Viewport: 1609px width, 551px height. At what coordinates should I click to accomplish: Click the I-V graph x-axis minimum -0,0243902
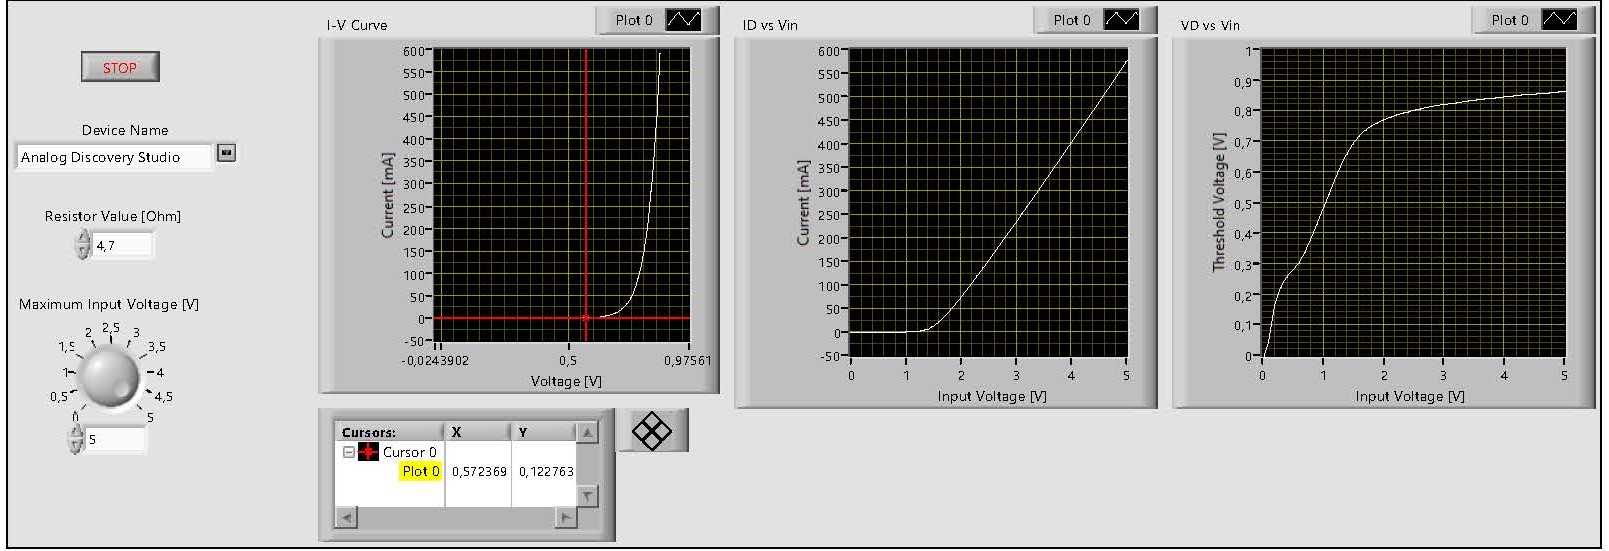pyautogui.click(x=435, y=360)
